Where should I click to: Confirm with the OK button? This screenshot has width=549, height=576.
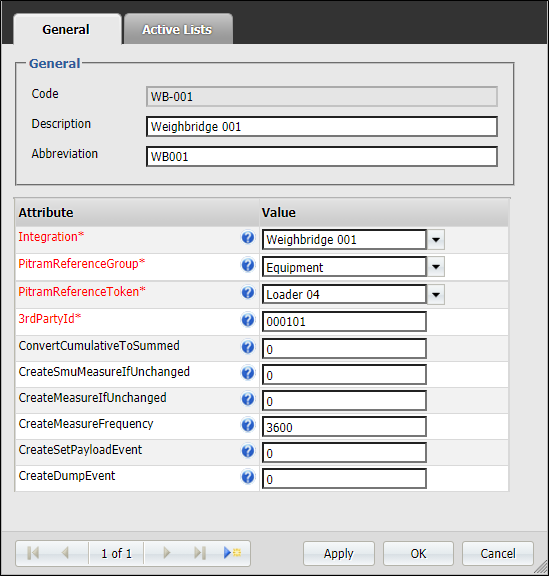pos(419,553)
